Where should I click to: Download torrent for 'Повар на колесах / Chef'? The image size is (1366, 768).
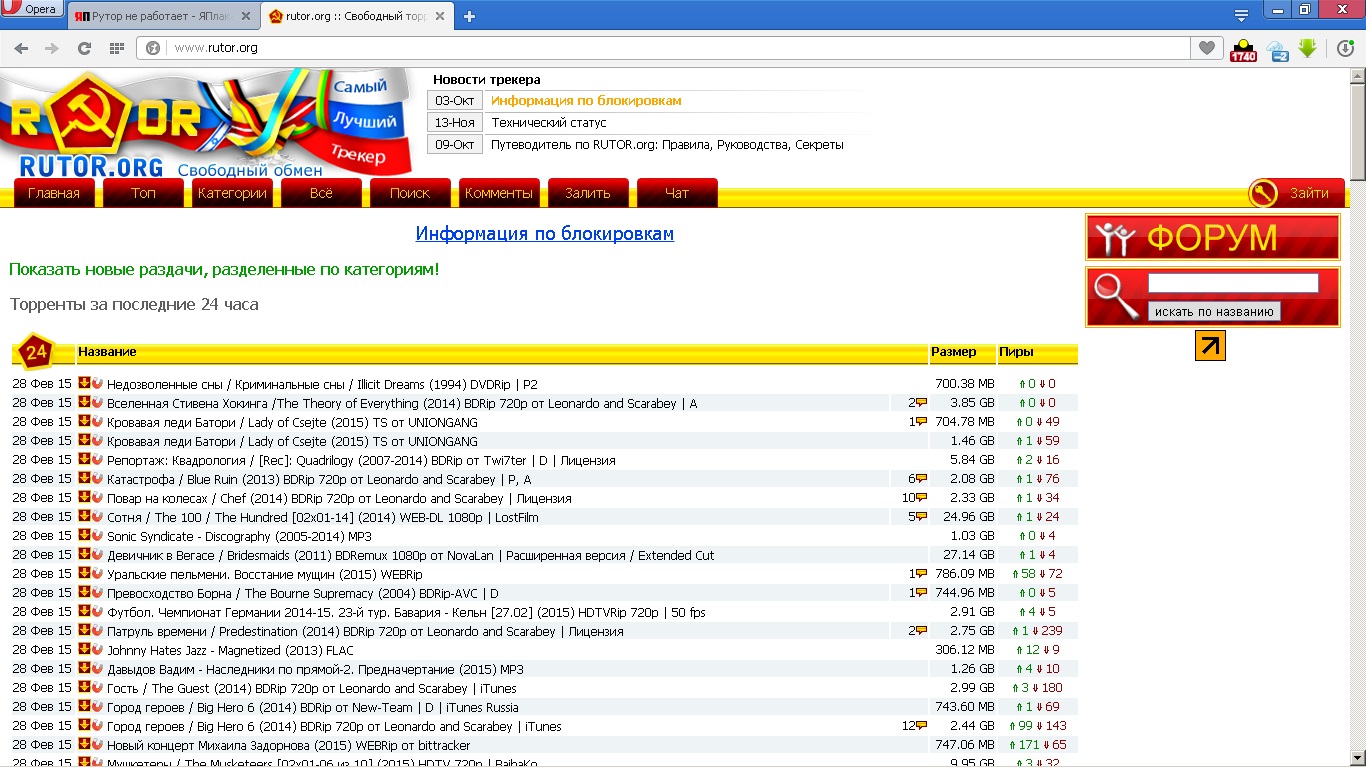85,497
